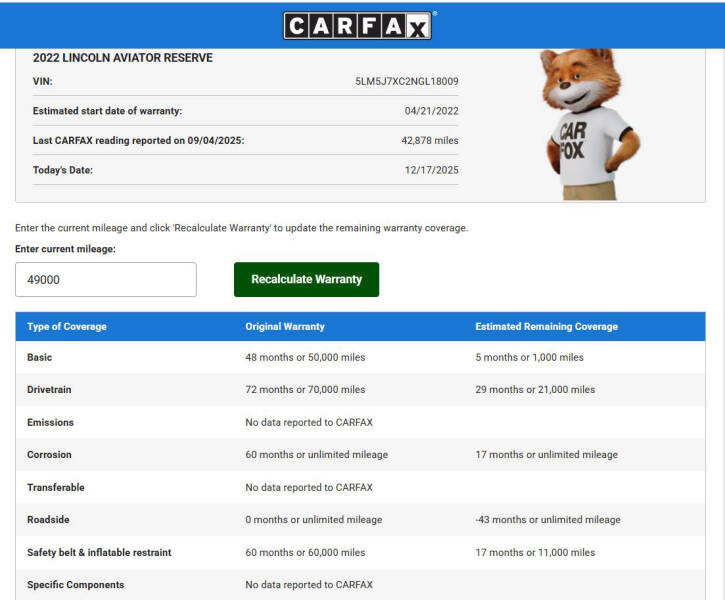Click the Estimated Remaining Coverage column header
Screen dimensions: 725x600
(546, 327)
